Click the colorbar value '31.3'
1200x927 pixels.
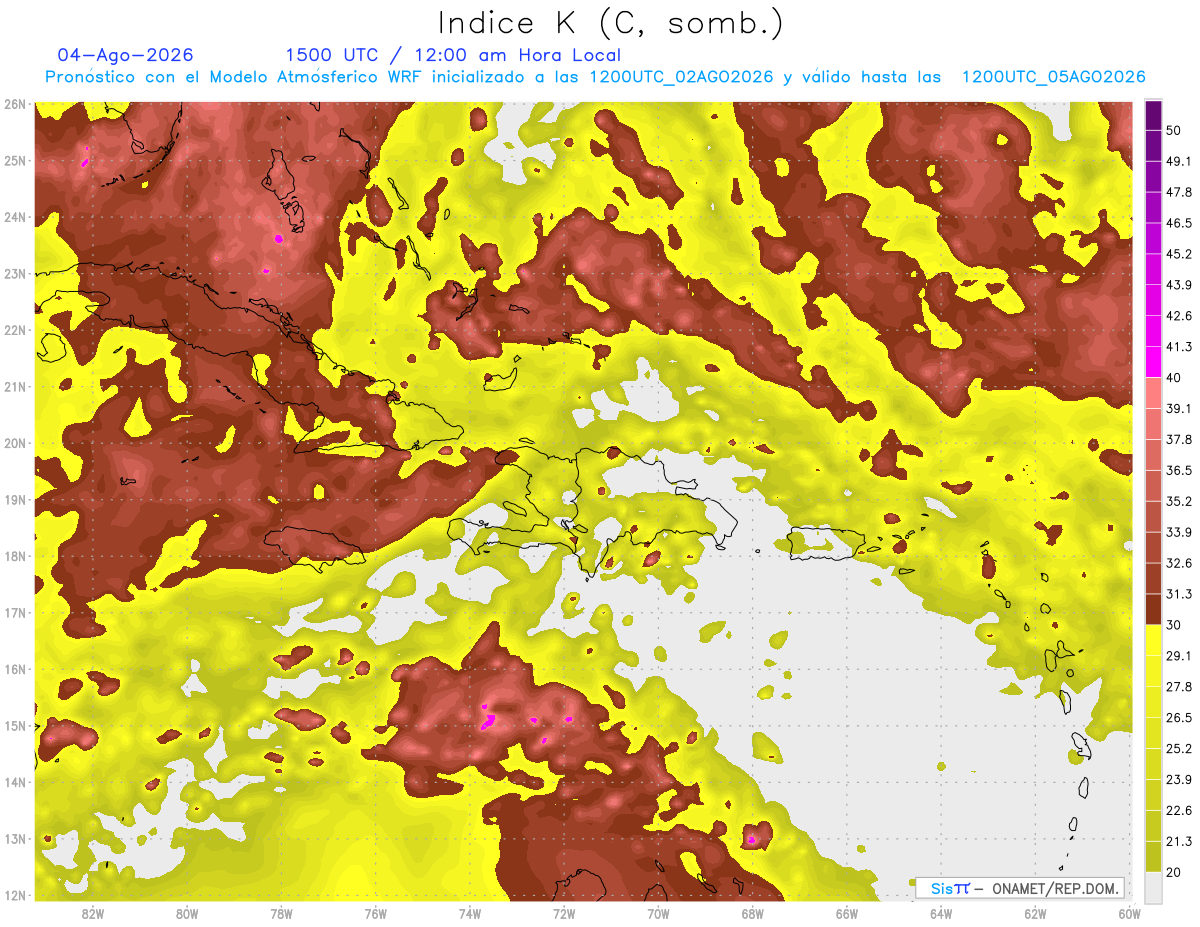[1178, 594]
